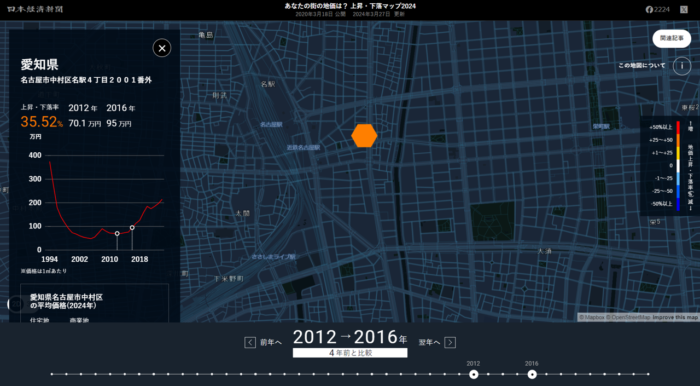Click the 2012 chart data point

pyautogui.click(x=117, y=233)
